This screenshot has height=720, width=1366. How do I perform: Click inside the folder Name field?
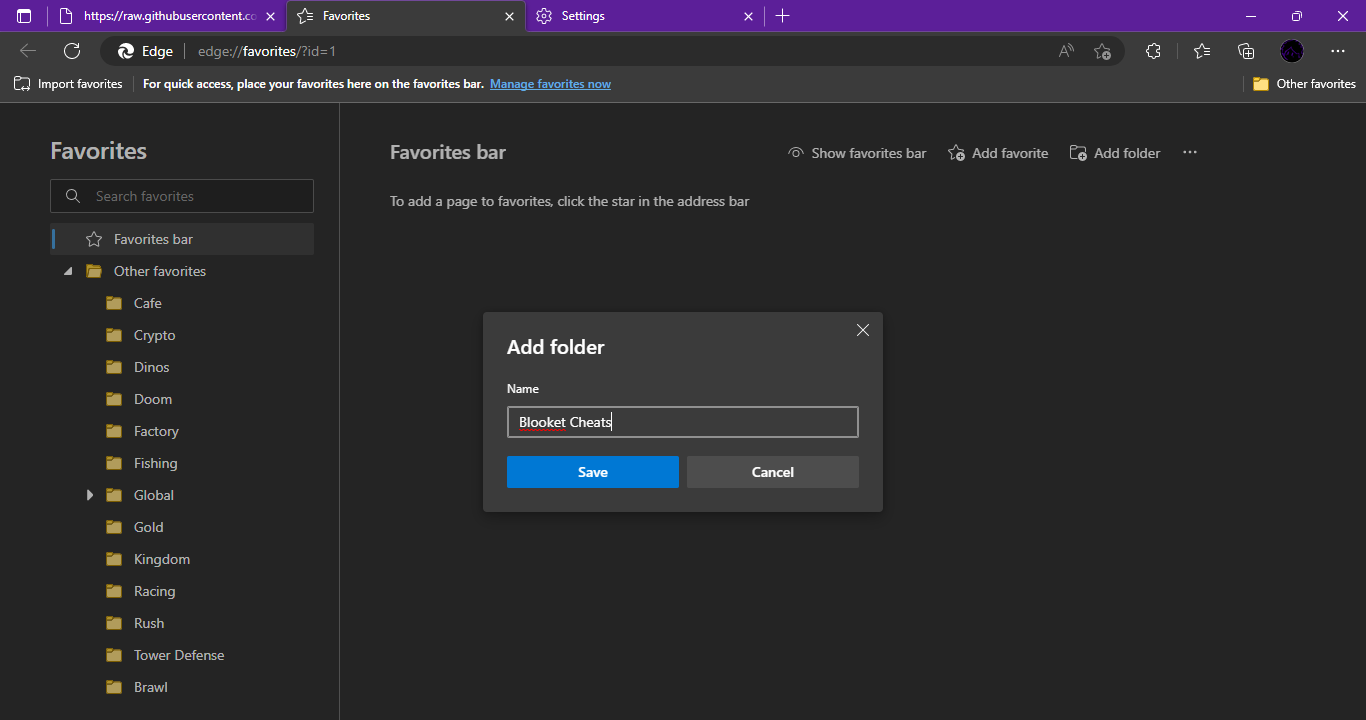point(682,421)
